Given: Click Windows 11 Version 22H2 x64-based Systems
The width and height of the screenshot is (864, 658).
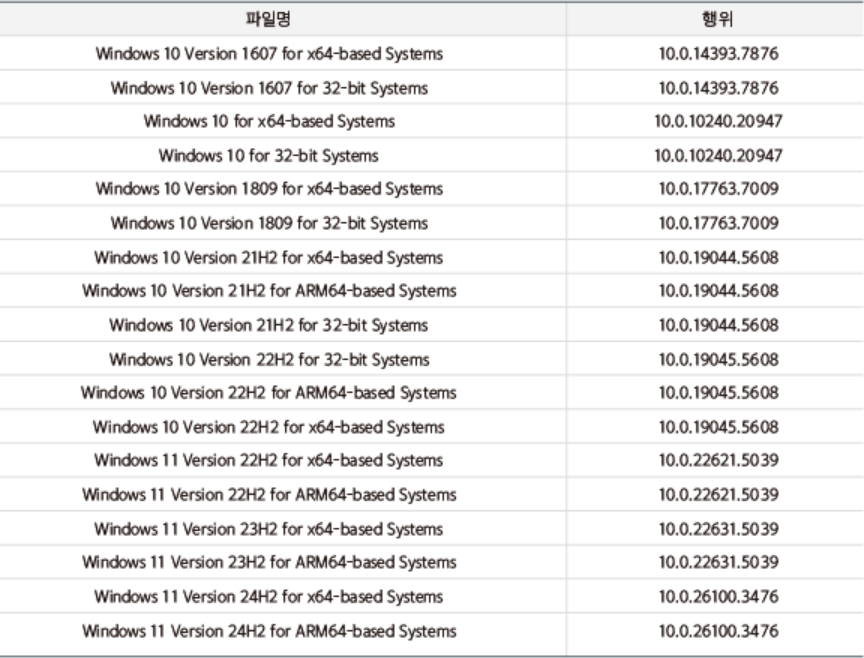Looking at the screenshot, I should [269, 461].
